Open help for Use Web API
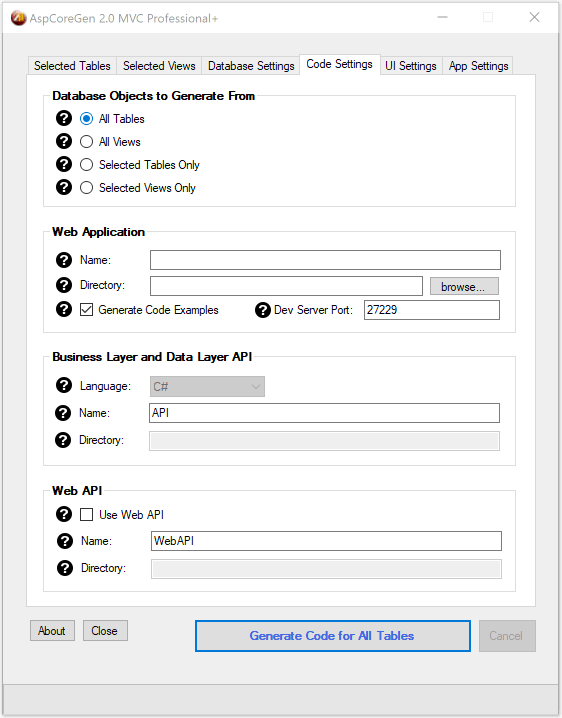The height and width of the screenshot is (718, 562). point(64,514)
